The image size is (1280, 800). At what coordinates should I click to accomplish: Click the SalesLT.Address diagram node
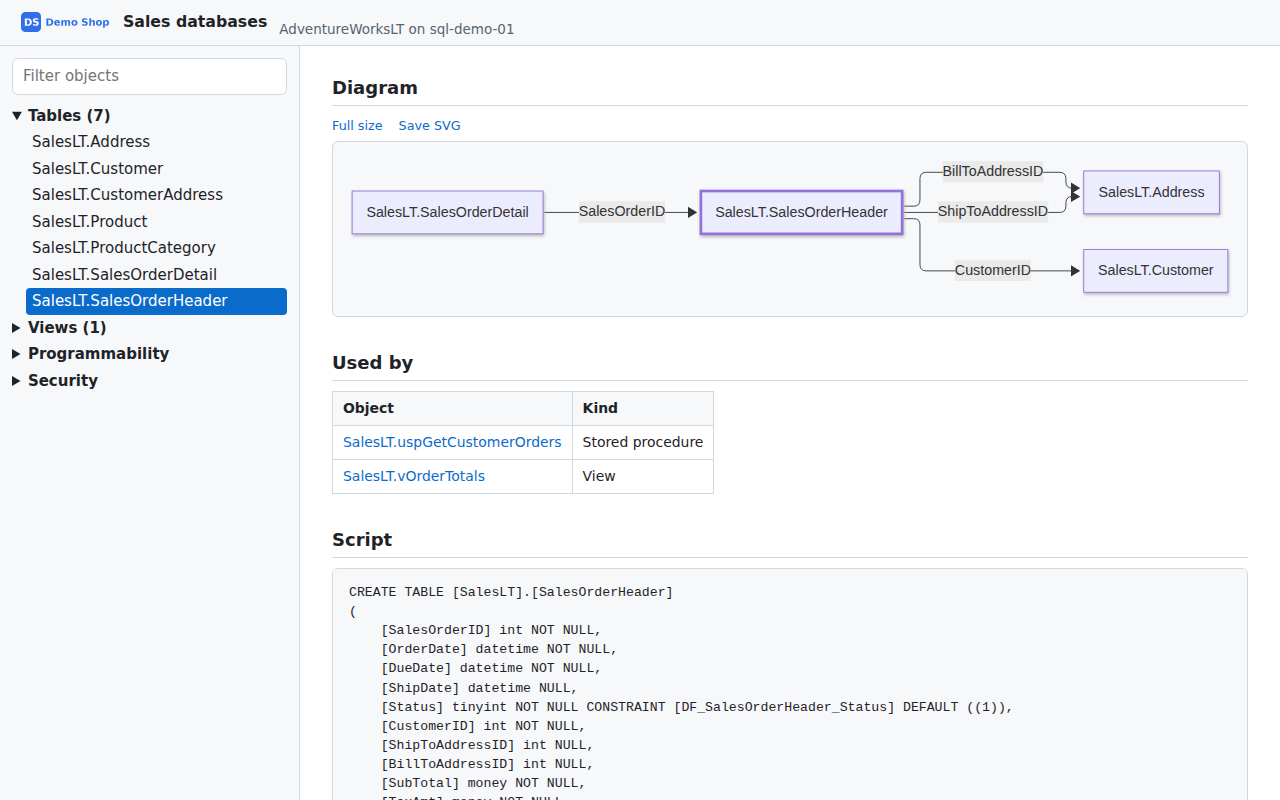[1151, 192]
